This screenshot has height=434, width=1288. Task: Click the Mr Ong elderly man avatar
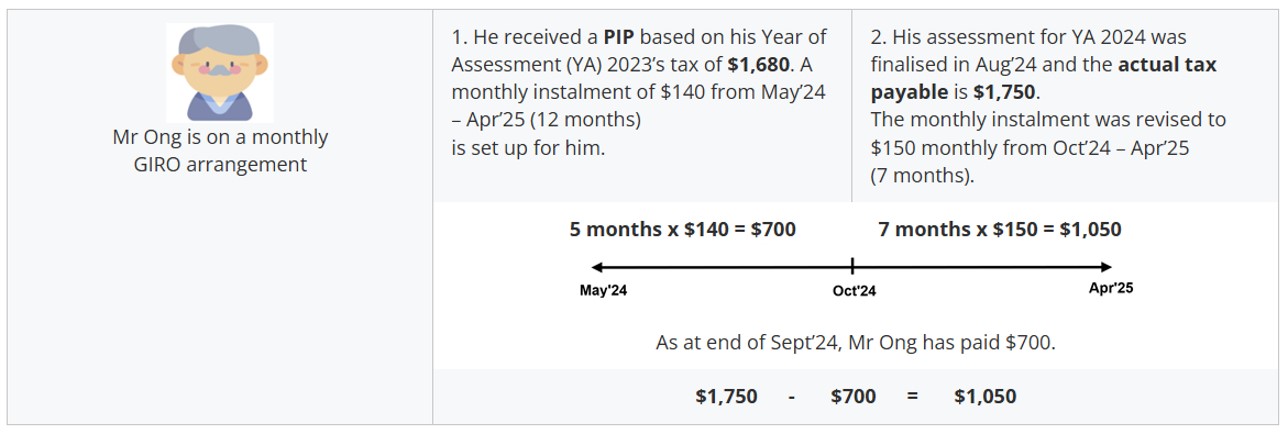[x=220, y=73]
